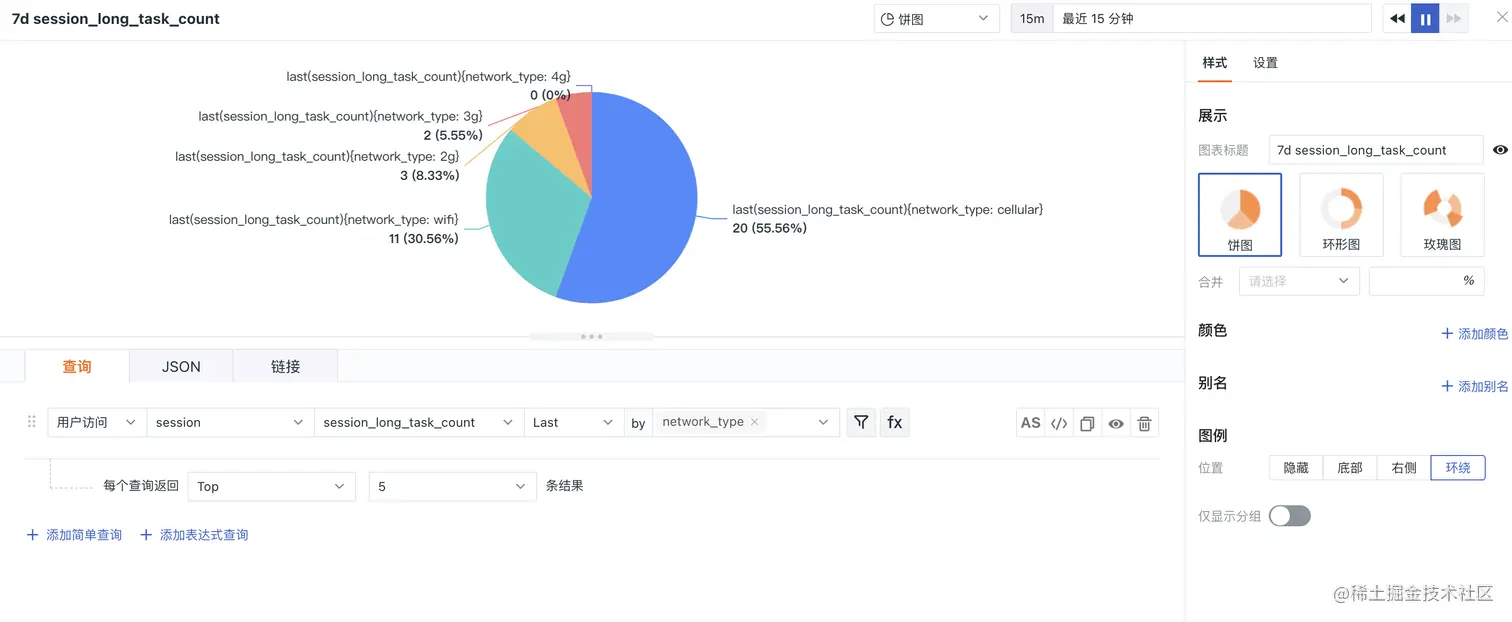1512x622 pixels.
Task: Open the 合并 请选择 dropdown
Action: (x=1299, y=281)
